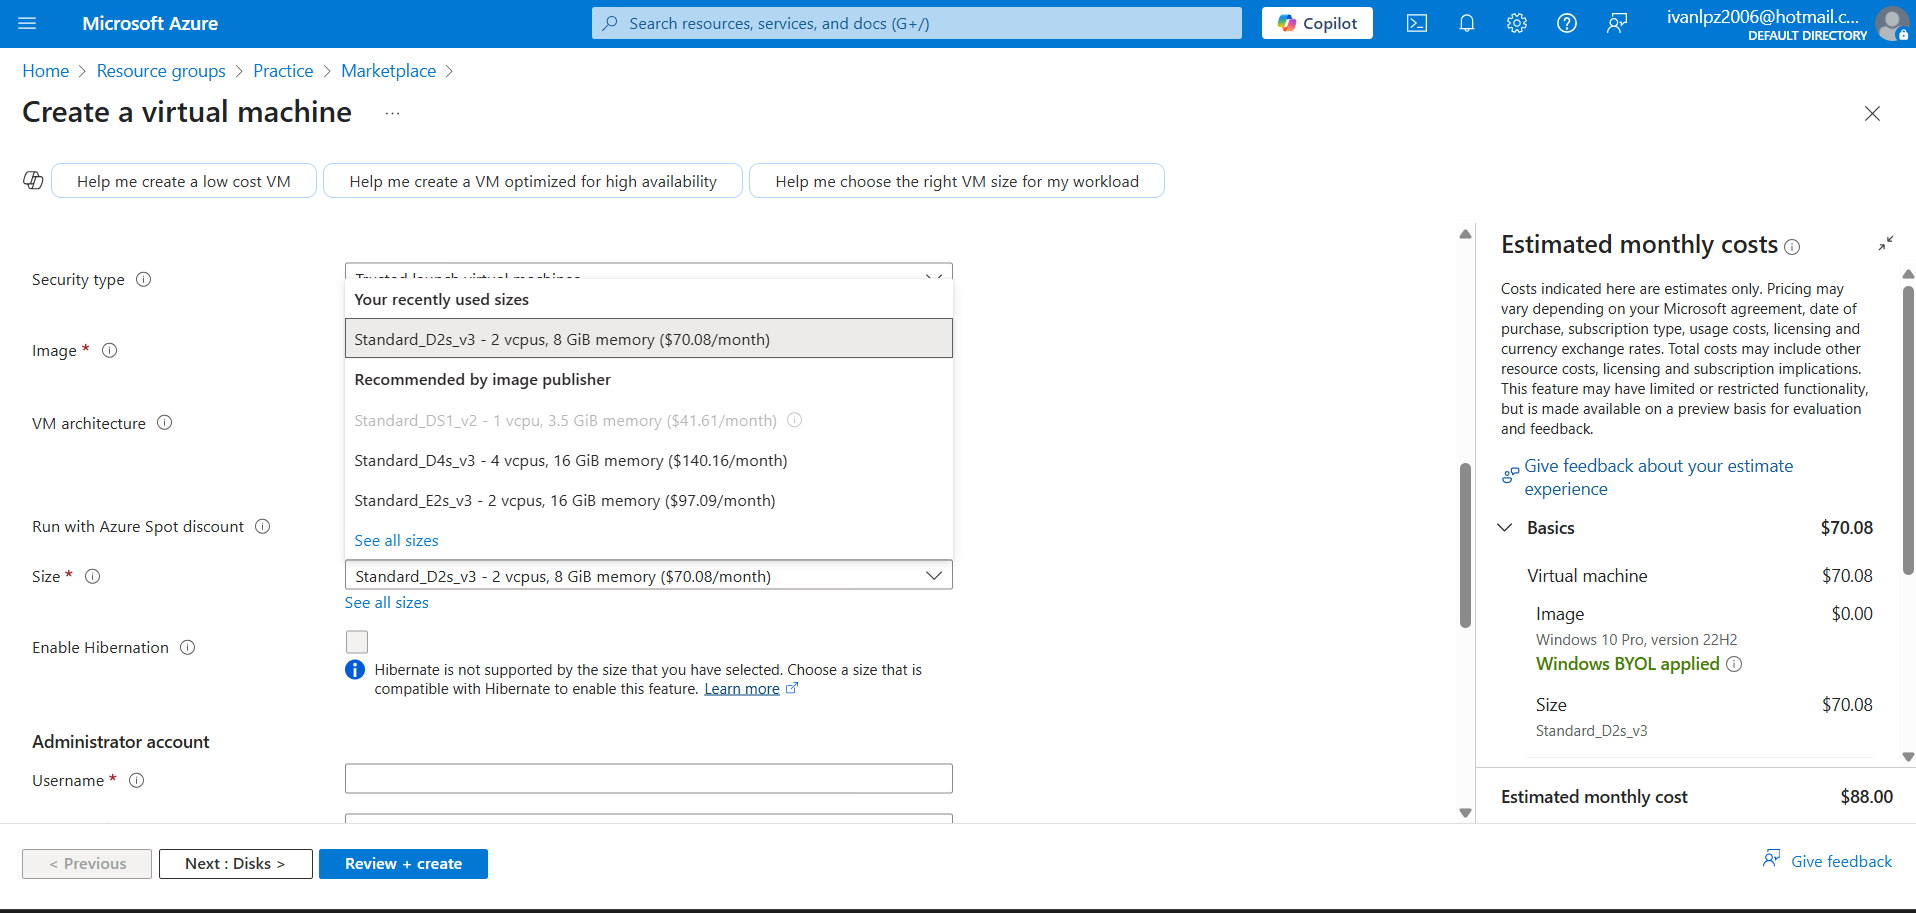Viewport: 1916px width, 913px height.
Task: Select Standard_E2s_v3 size option
Action: click(x=649, y=500)
